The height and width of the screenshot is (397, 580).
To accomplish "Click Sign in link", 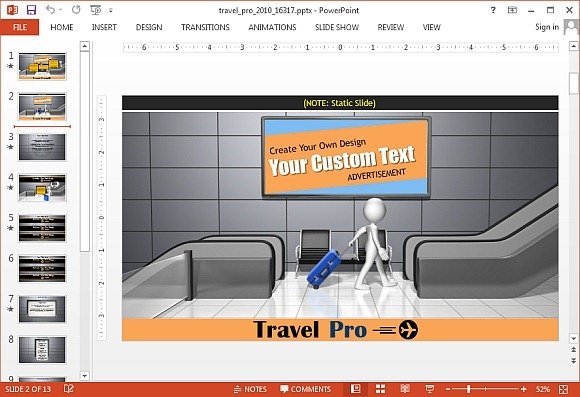I will click(x=547, y=27).
